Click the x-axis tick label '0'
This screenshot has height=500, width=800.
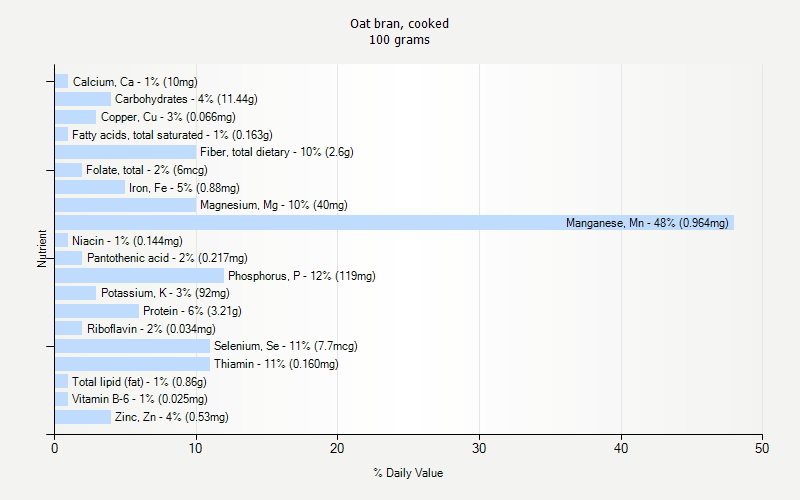point(55,448)
